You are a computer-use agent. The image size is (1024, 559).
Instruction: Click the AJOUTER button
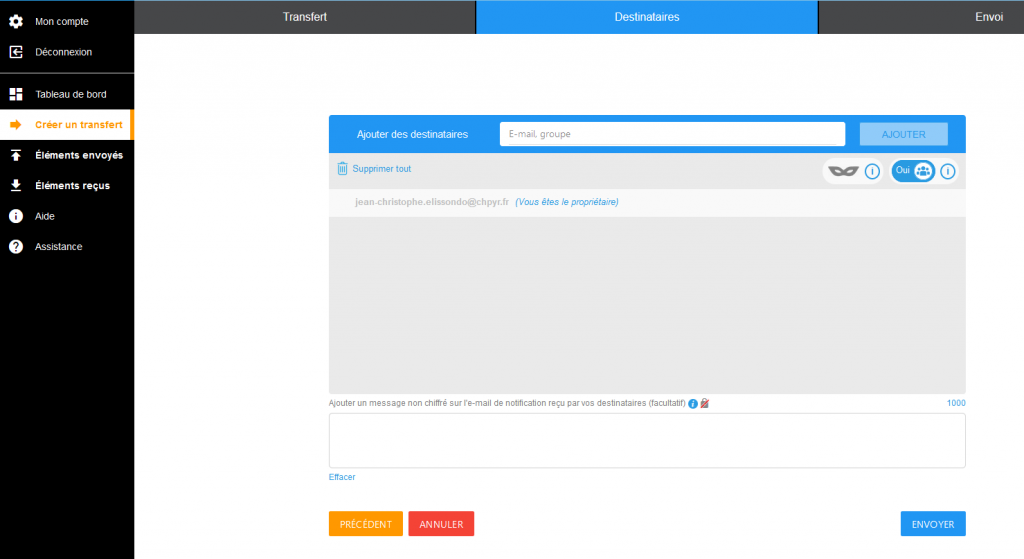point(903,134)
